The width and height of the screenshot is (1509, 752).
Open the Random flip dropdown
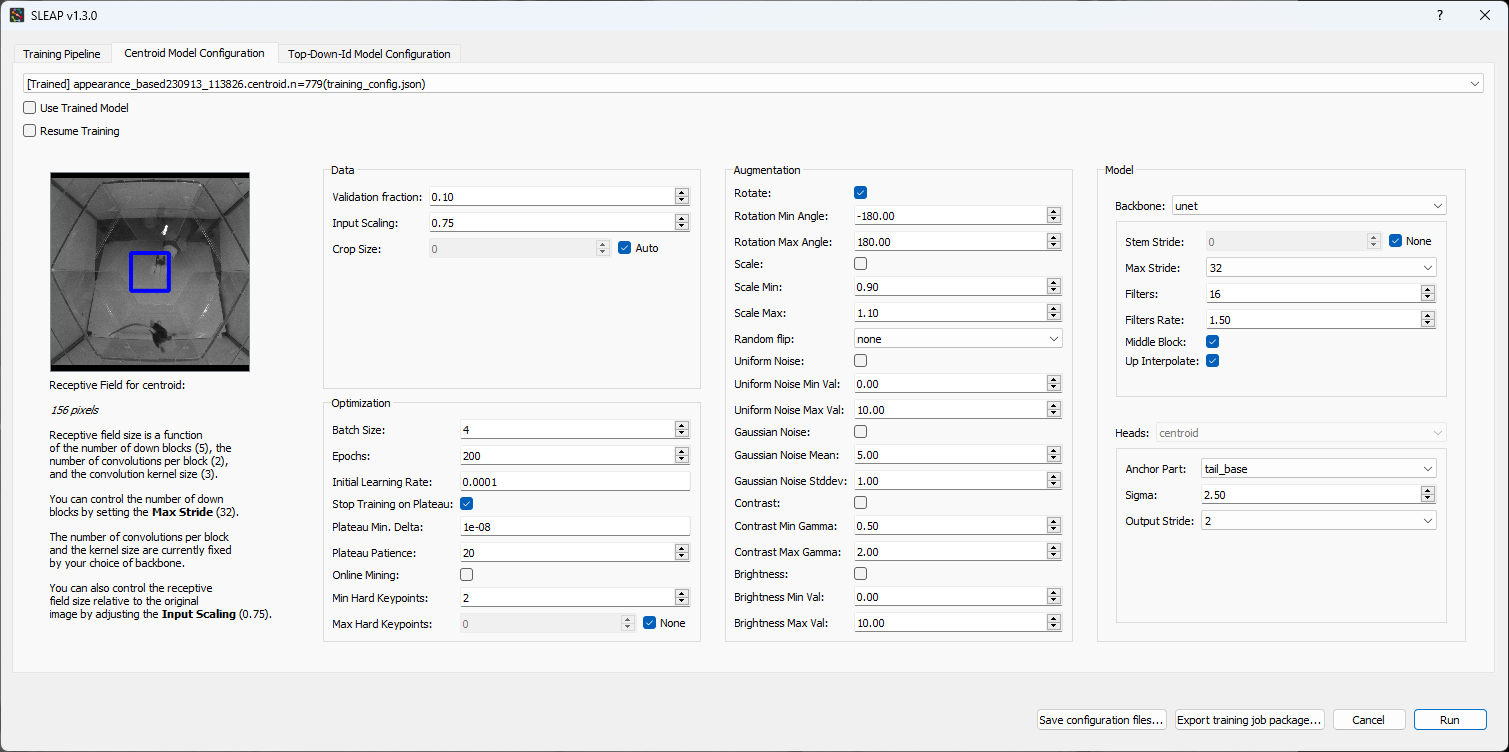pos(957,338)
